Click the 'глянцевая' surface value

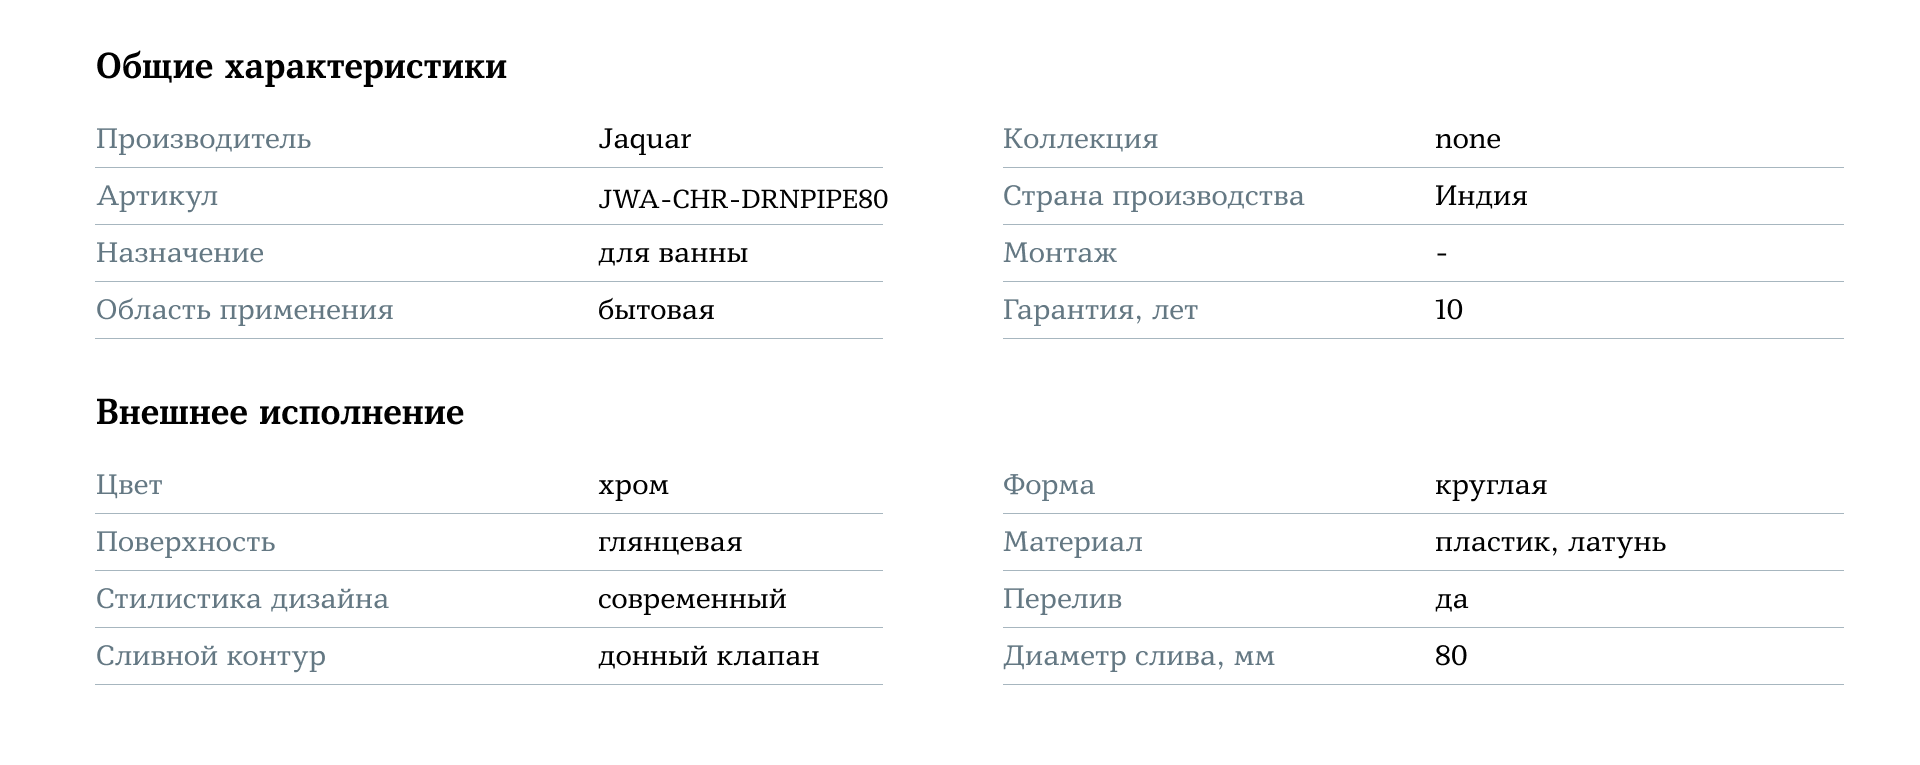[x=670, y=542]
